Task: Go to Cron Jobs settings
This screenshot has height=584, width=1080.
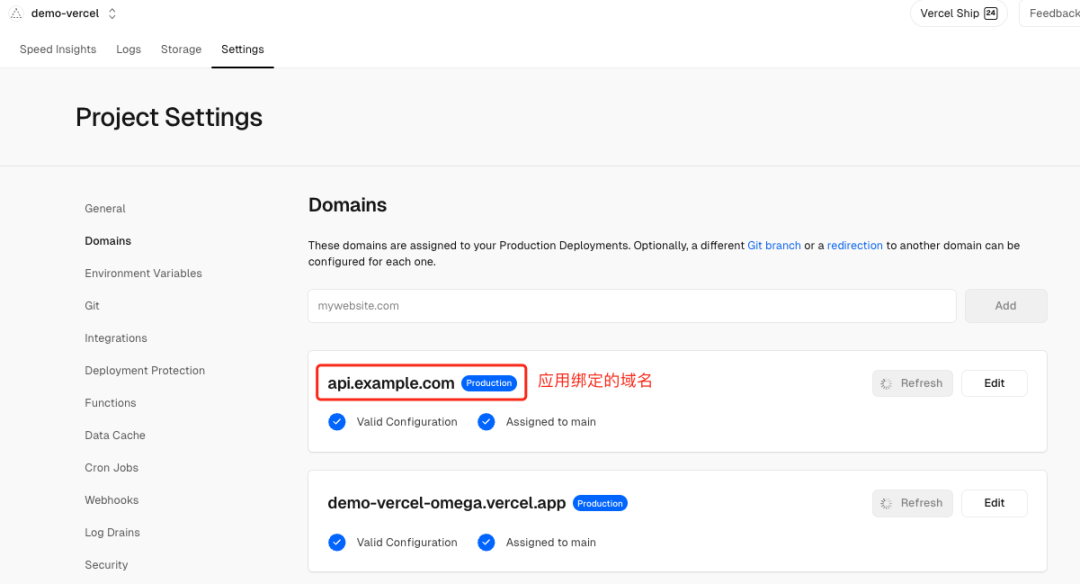Action: 112,467
